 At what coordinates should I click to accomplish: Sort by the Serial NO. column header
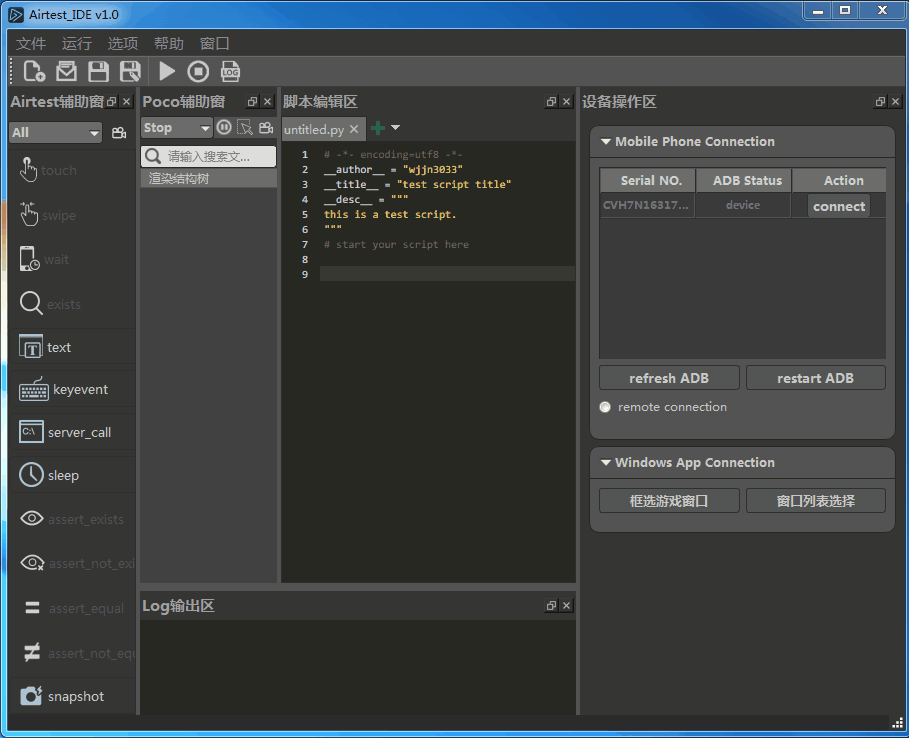[x=648, y=180]
